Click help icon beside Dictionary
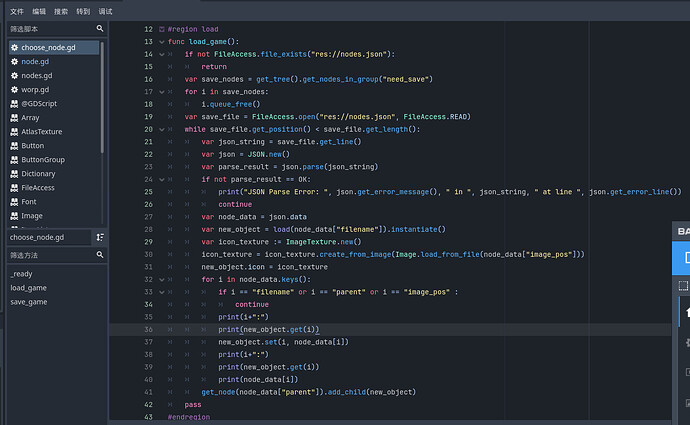The height and width of the screenshot is (425, 690). (x=15, y=174)
